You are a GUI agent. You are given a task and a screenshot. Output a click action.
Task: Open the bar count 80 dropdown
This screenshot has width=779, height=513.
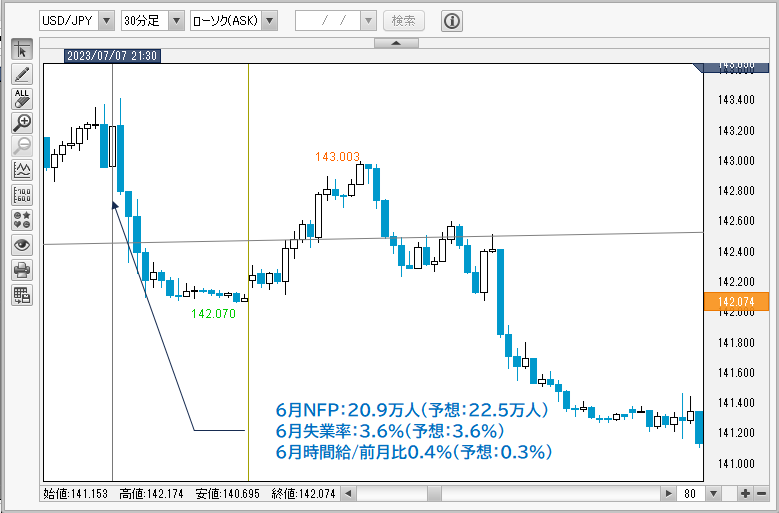click(713, 494)
